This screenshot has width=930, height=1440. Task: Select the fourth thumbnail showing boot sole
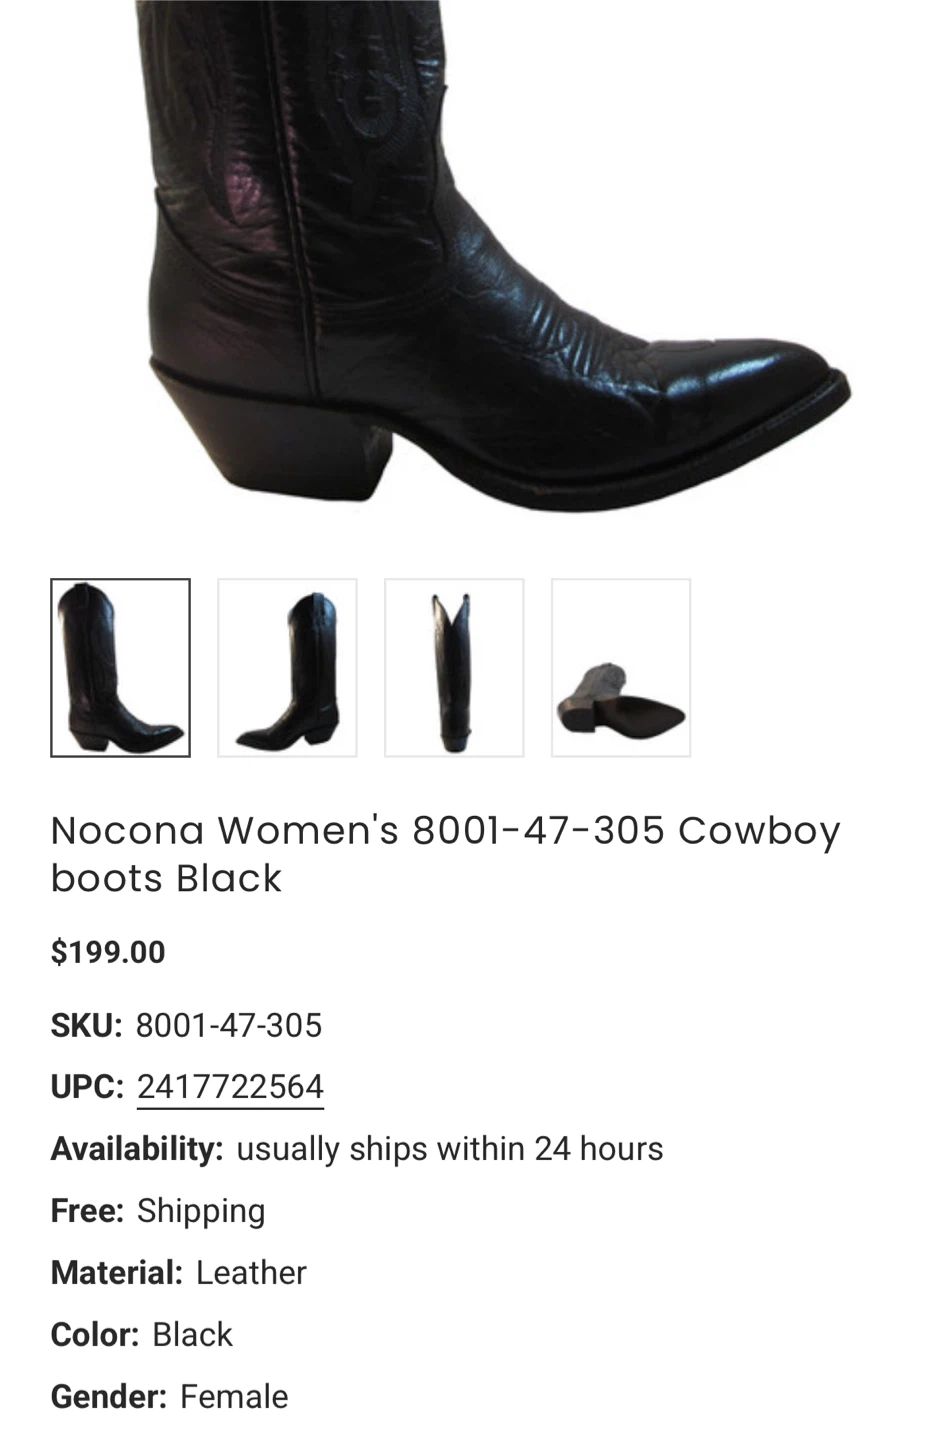click(x=621, y=668)
